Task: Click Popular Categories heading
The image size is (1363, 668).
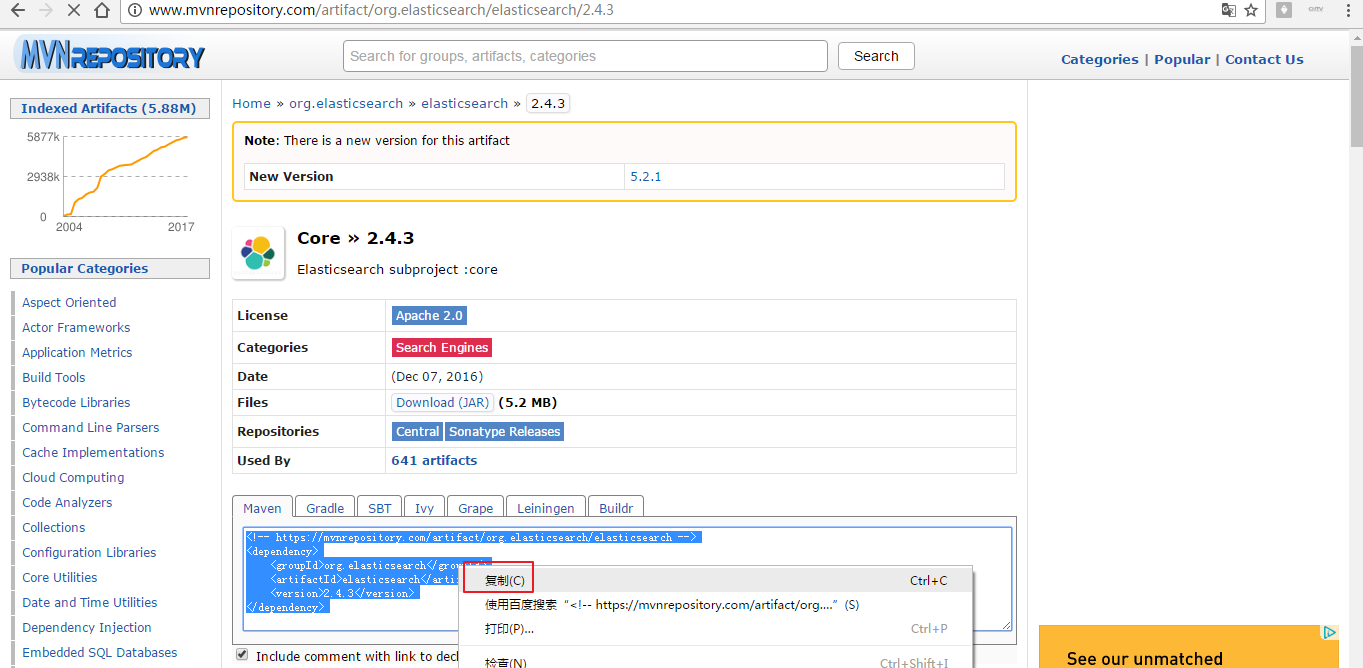Action: (109, 268)
